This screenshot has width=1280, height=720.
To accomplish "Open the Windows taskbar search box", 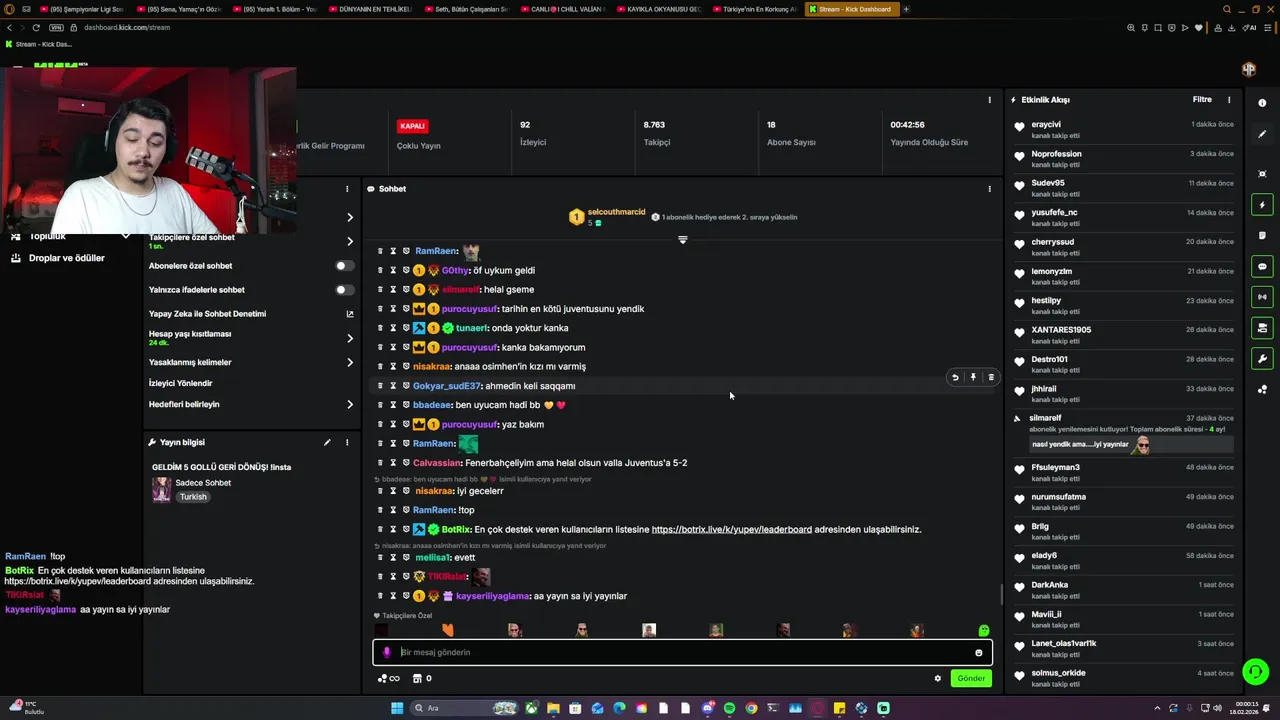I will click(x=466, y=708).
